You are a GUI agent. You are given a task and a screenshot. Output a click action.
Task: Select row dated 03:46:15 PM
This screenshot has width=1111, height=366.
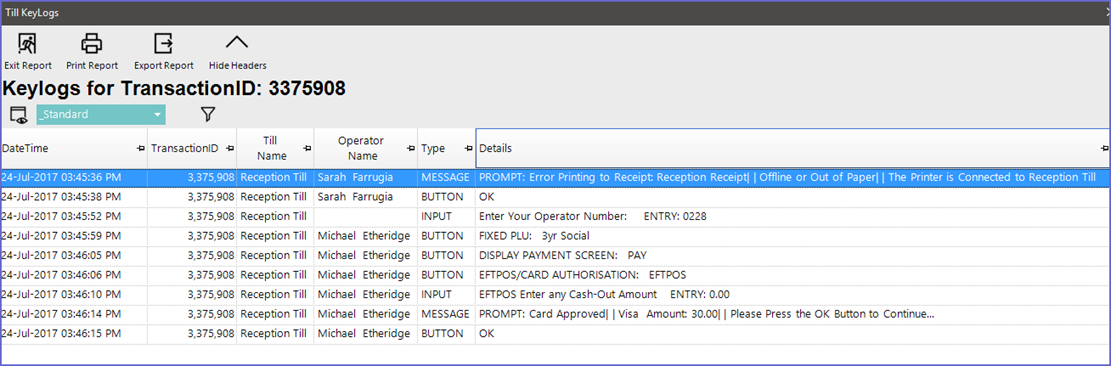click(556, 333)
